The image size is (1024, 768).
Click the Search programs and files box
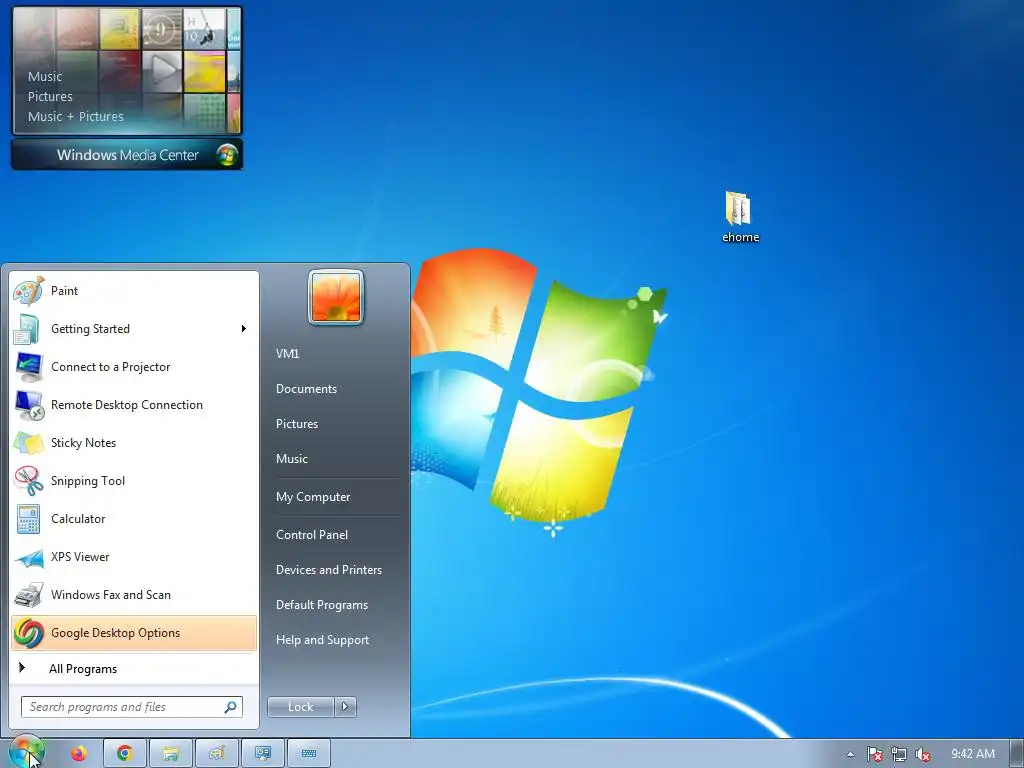(132, 707)
